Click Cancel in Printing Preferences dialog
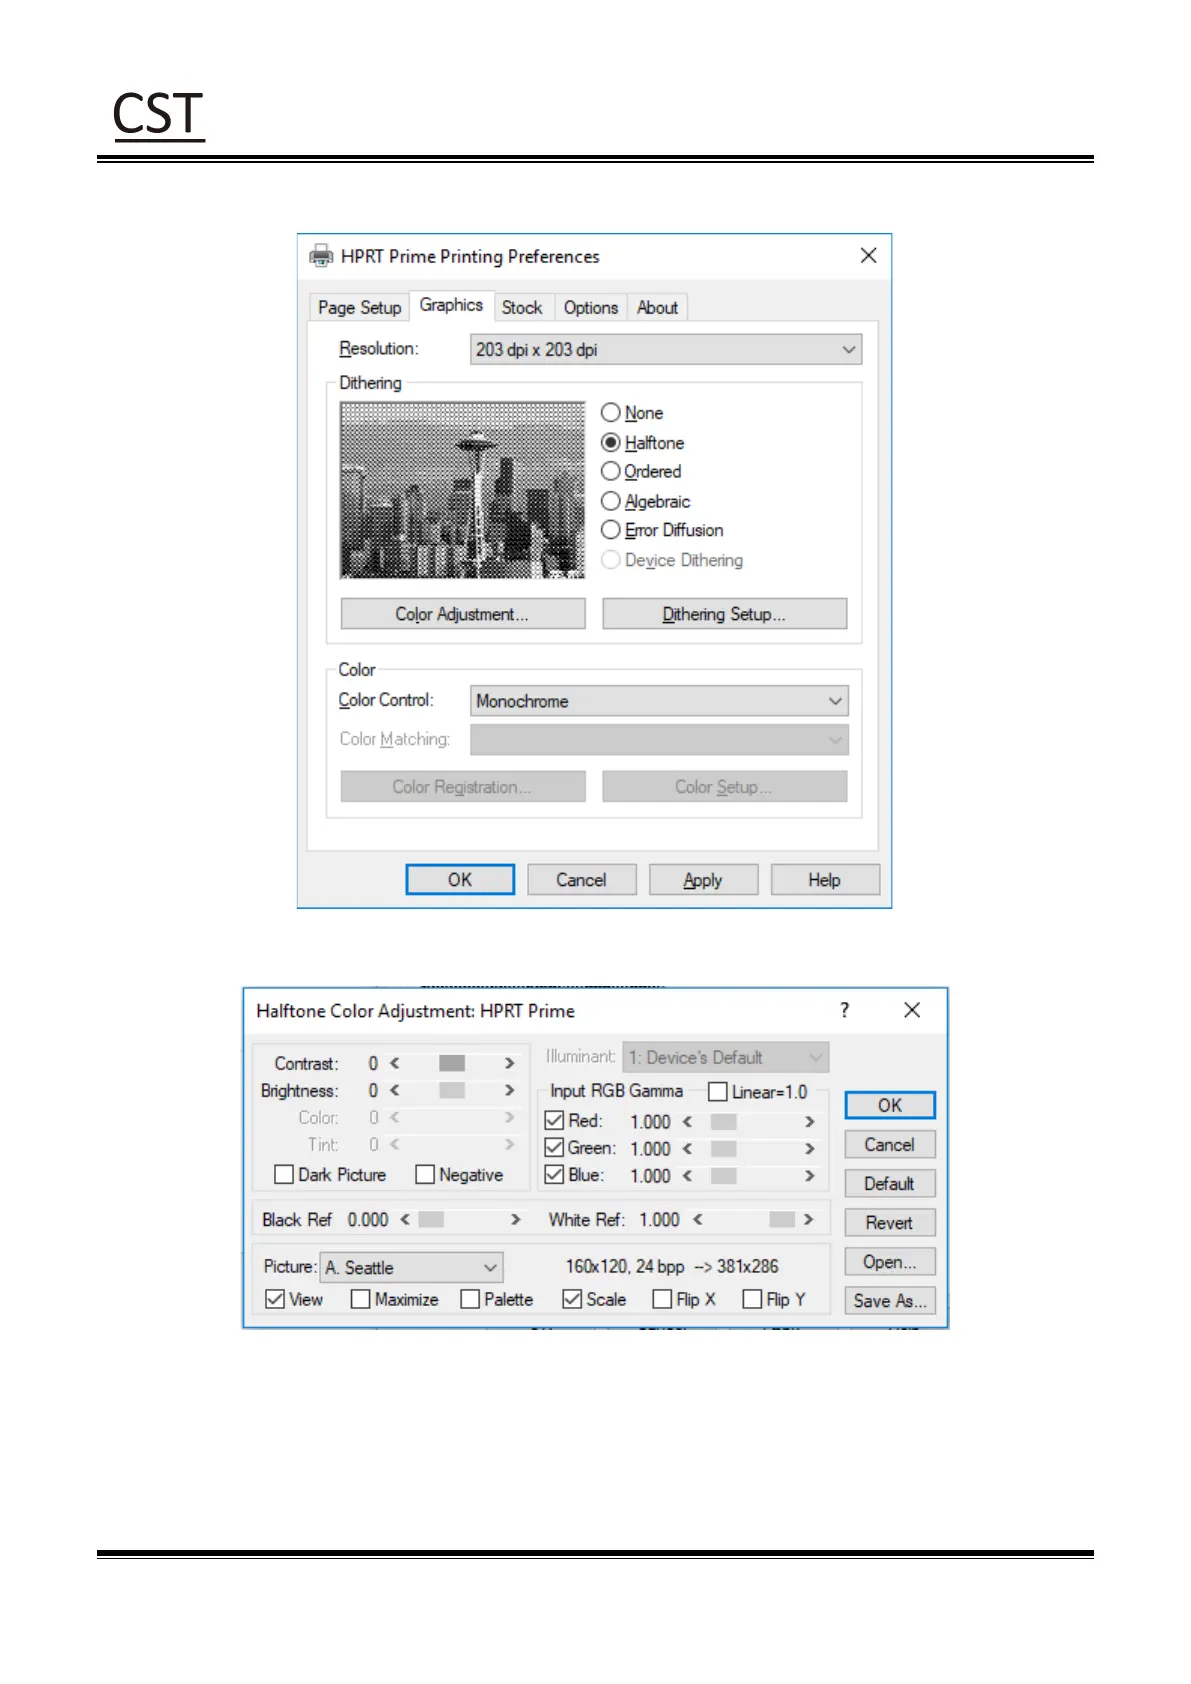This screenshot has width=1191, height=1684. click(581, 880)
